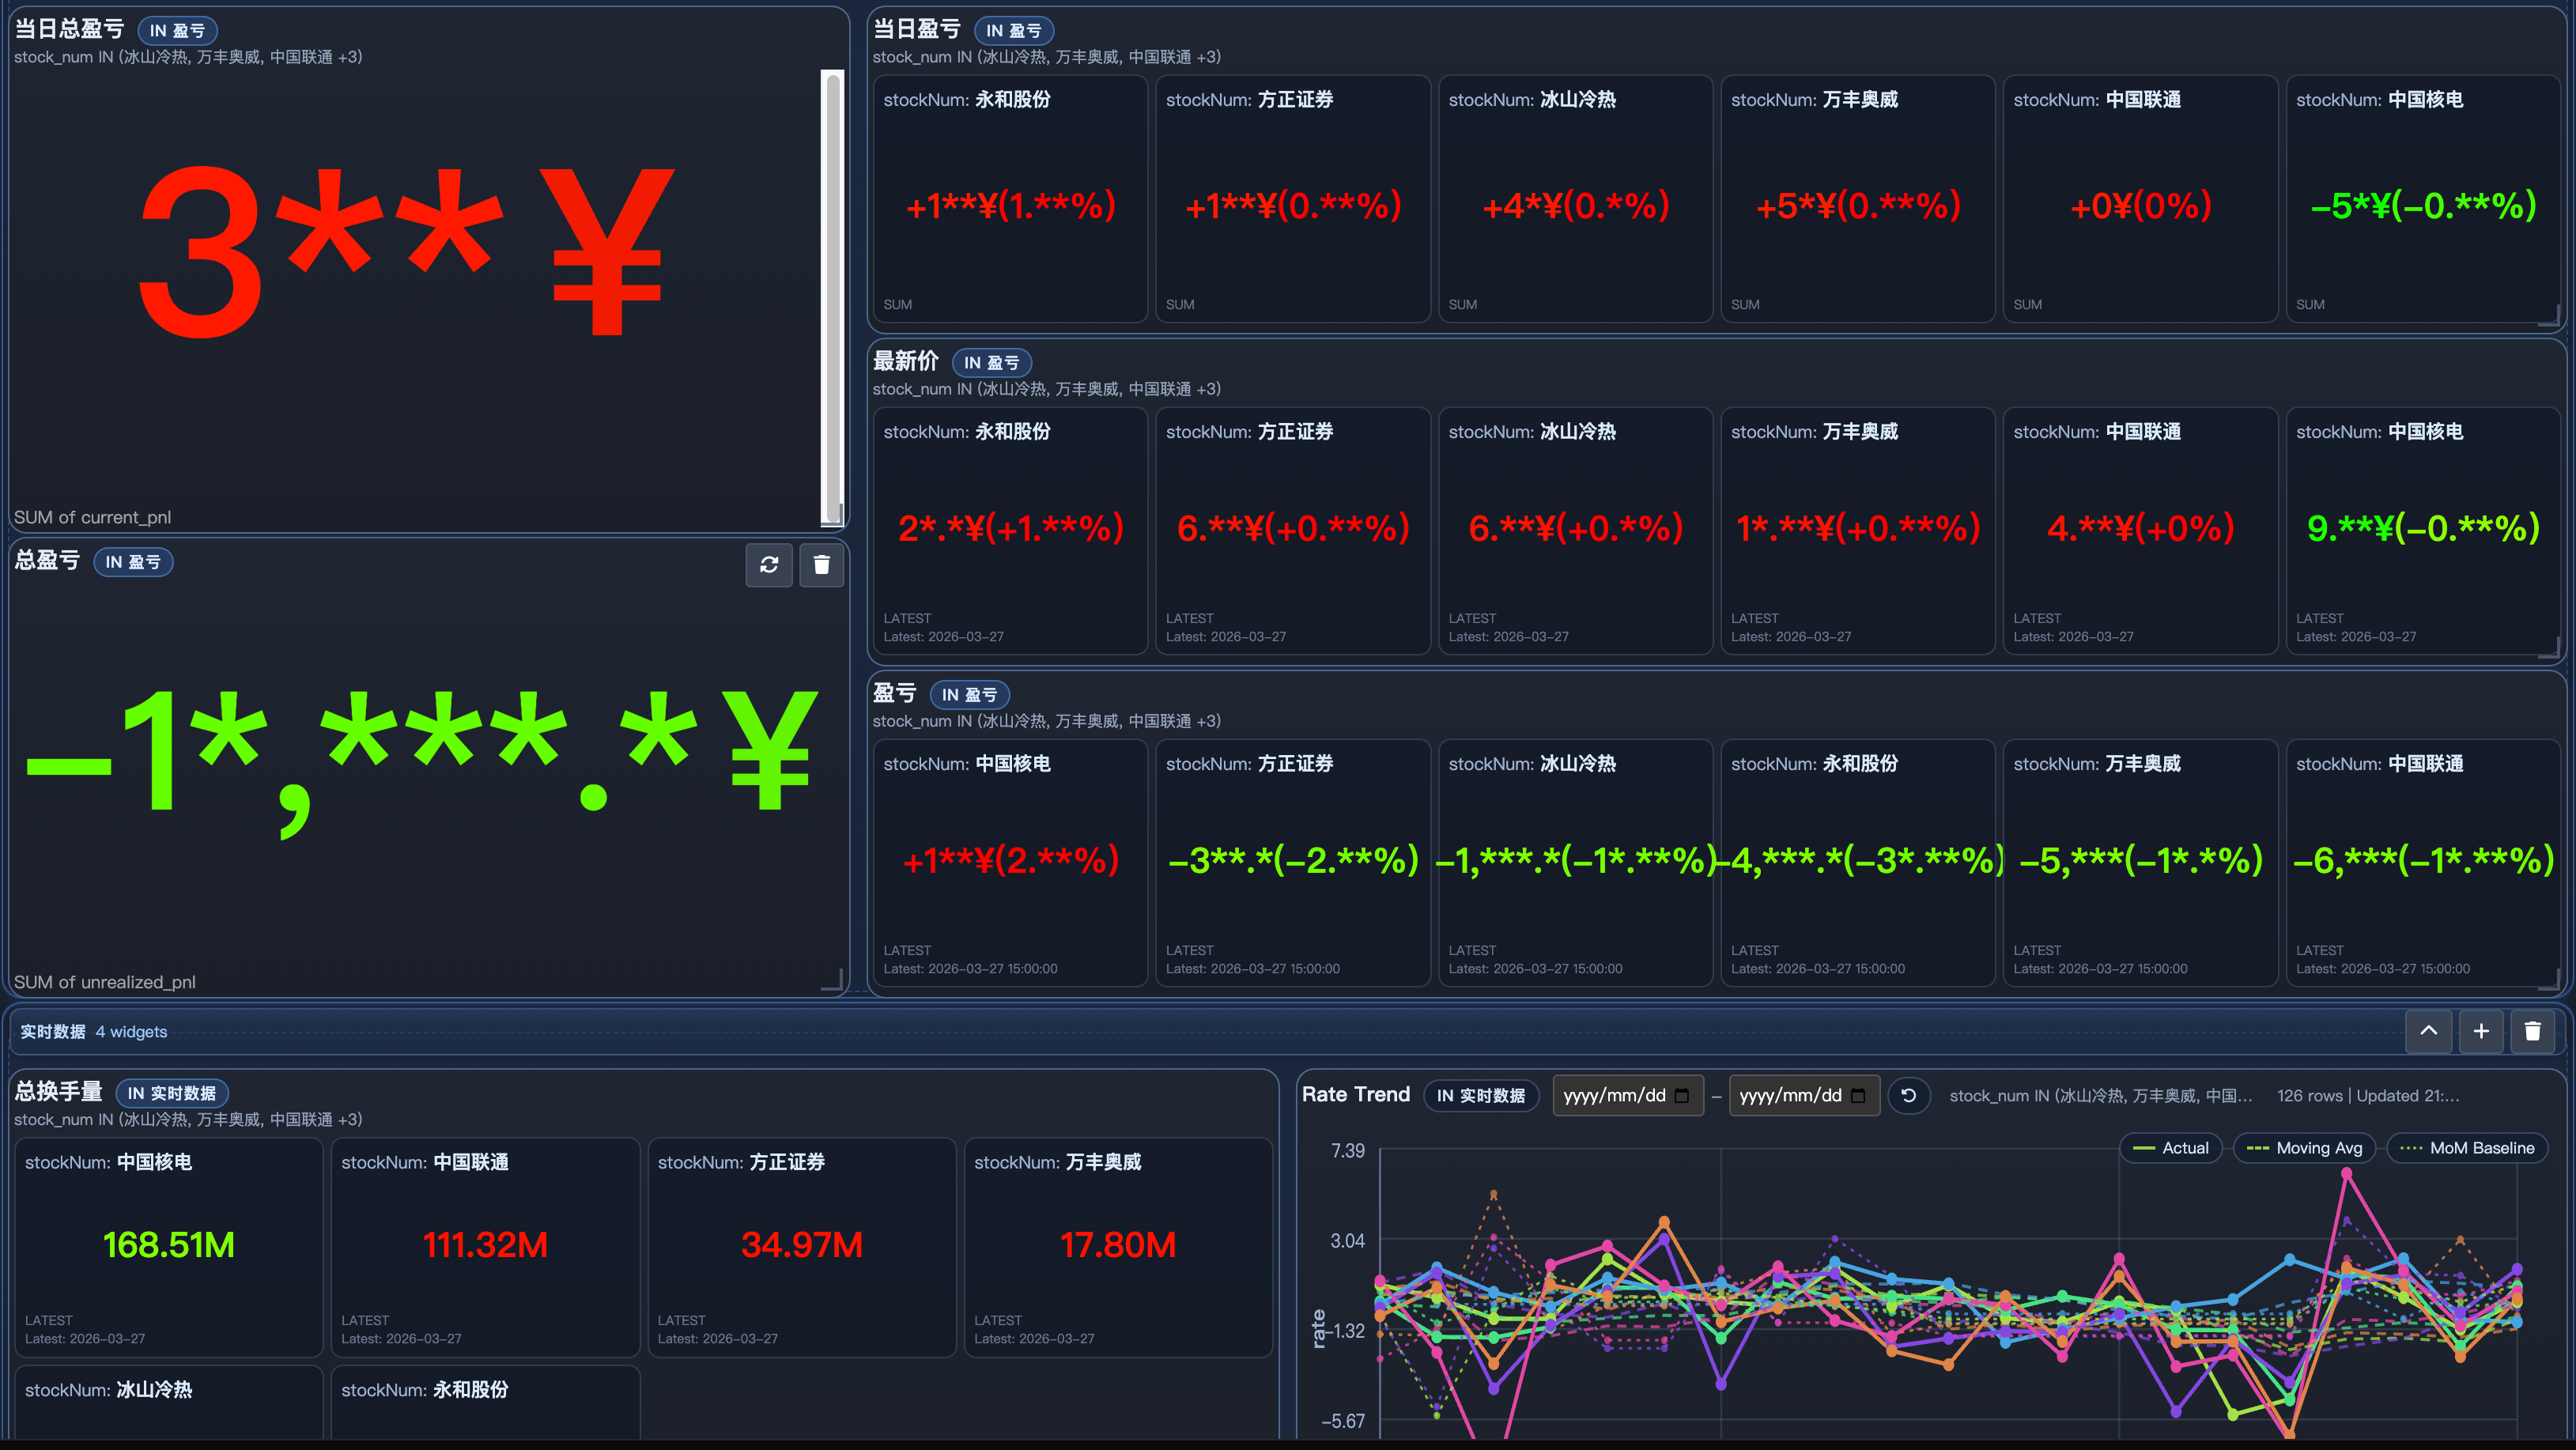
Task: Collapse the 实时数据 section with chevron
Action: (2428, 1031)
